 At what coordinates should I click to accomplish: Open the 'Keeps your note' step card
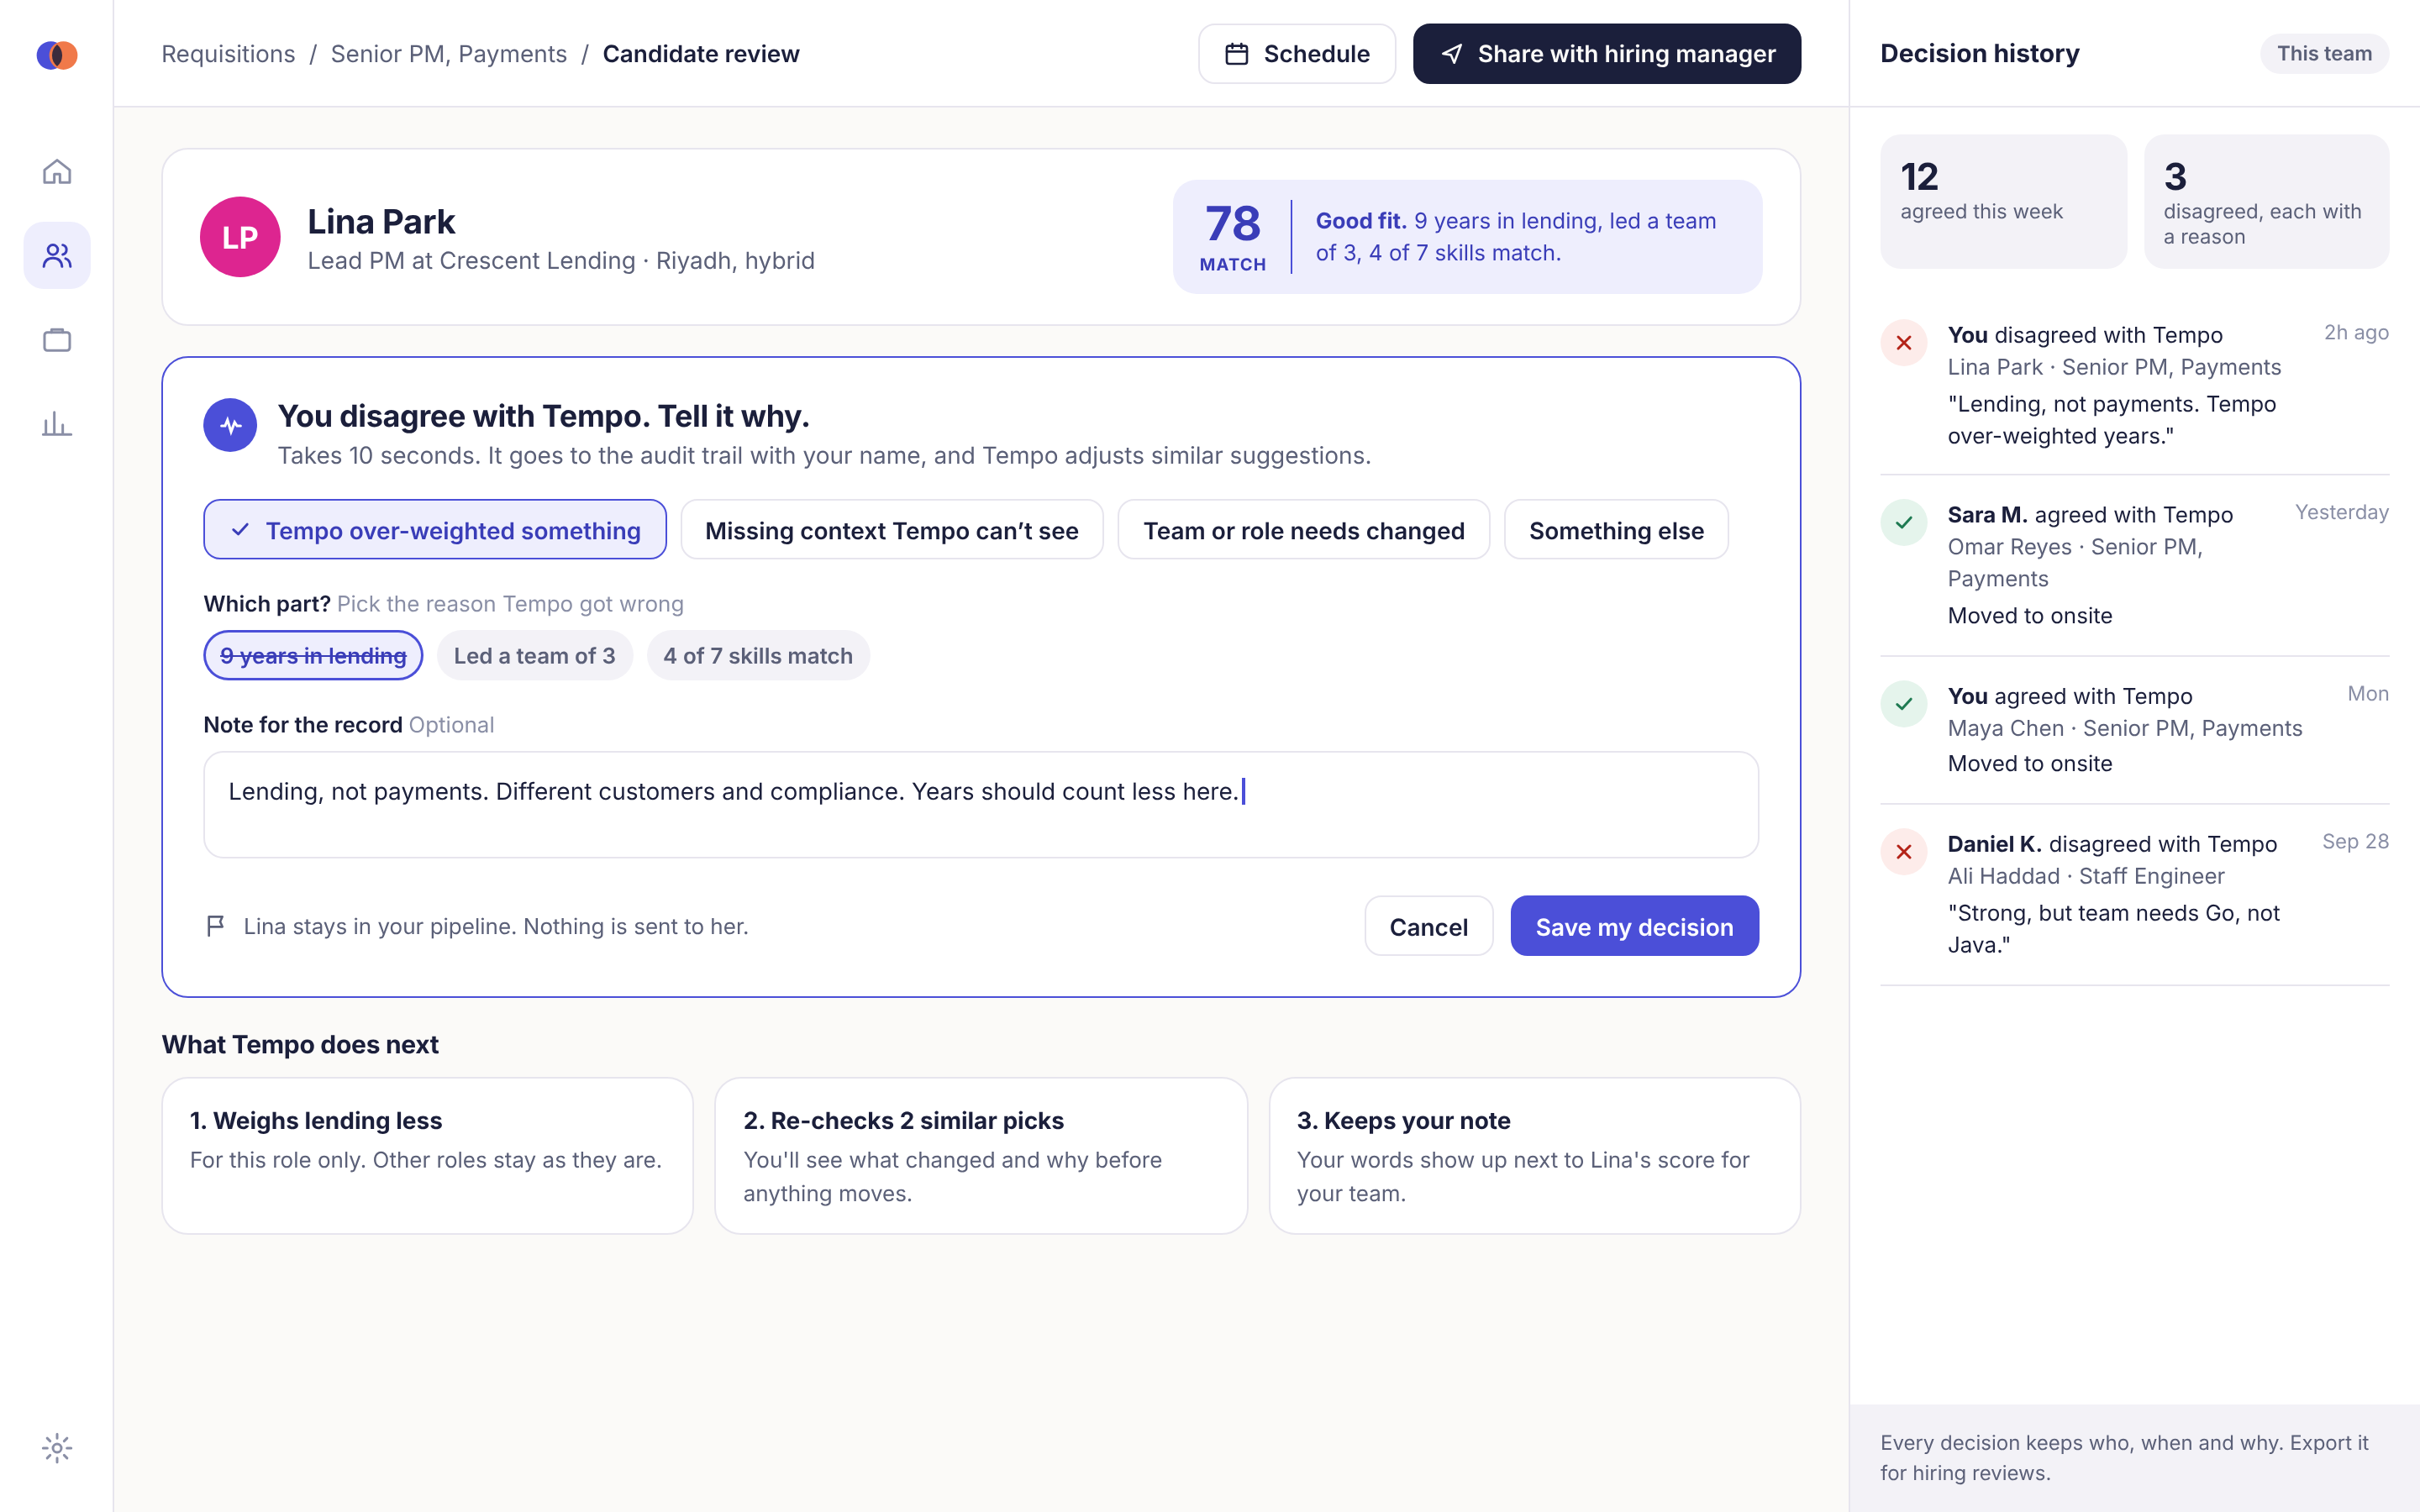(1535, 1156)
